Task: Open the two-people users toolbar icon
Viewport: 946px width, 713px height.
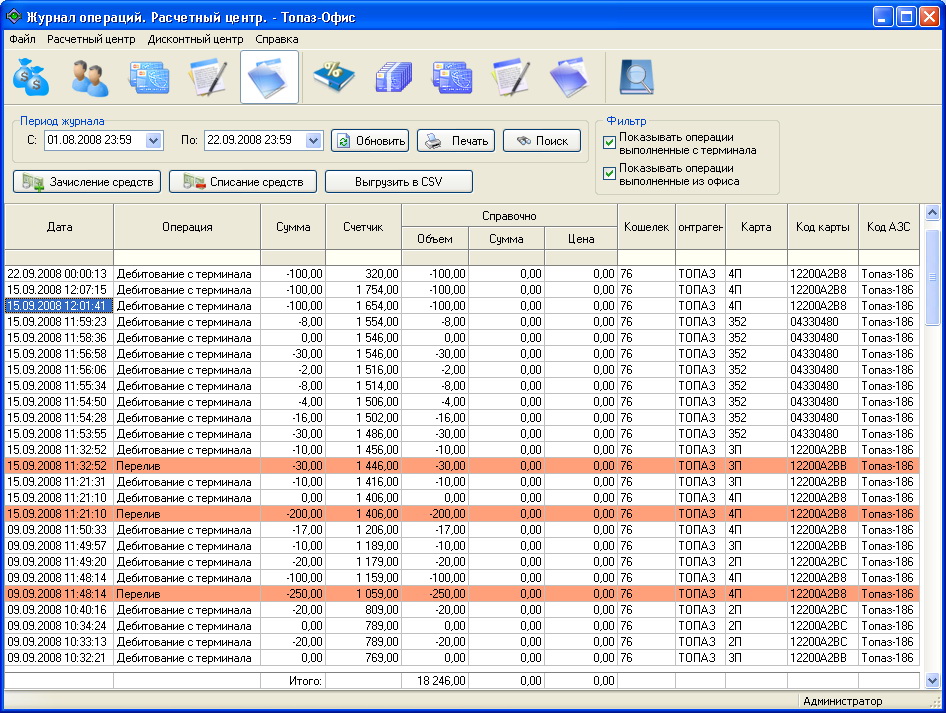Action: point(89,78)
